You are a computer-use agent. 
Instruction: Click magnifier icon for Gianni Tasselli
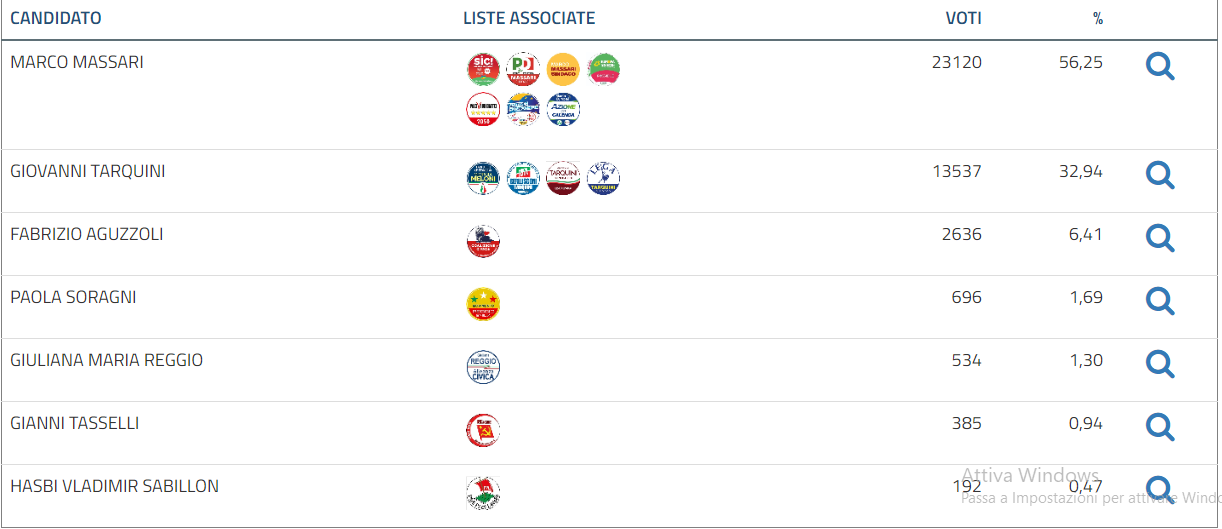coord(1159,428)
